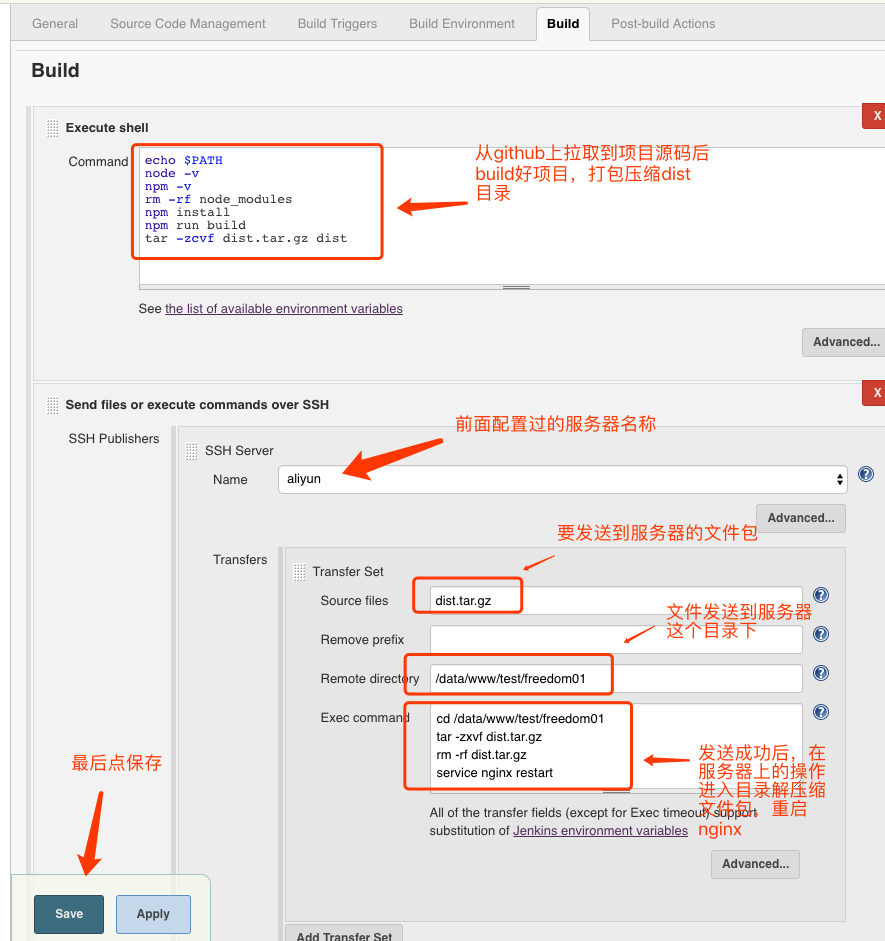Click the Save button

(68, 913)
